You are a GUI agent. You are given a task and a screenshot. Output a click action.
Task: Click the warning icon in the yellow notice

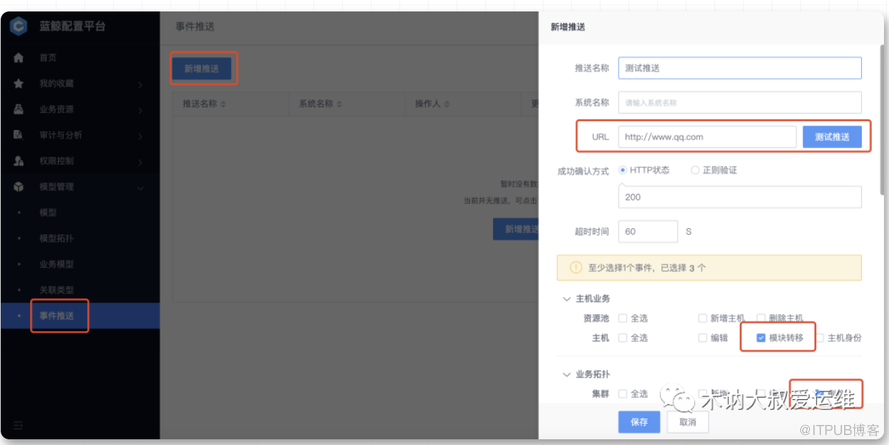click(575, 268)
